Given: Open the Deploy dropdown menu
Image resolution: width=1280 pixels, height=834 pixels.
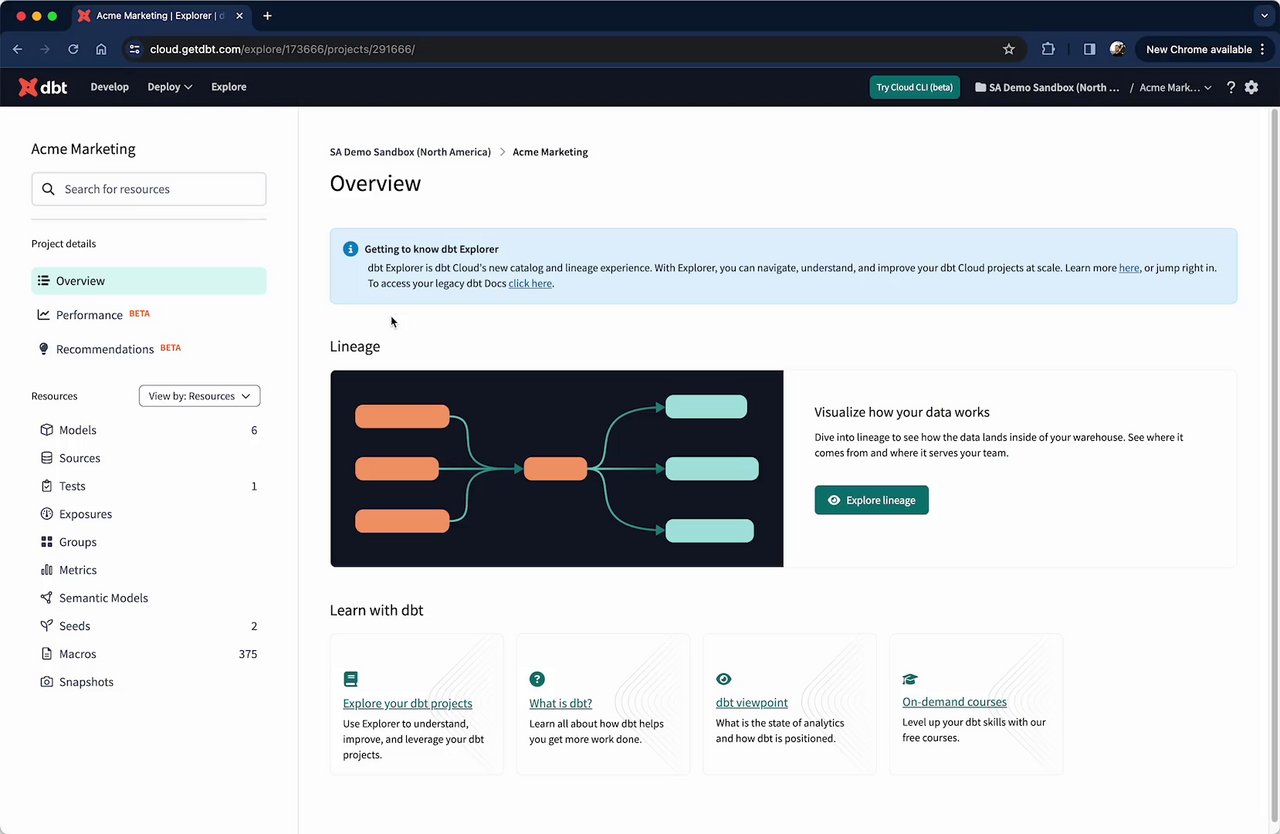Looking at the screenshot, I should pyautogui.click(x=170, y=87).
